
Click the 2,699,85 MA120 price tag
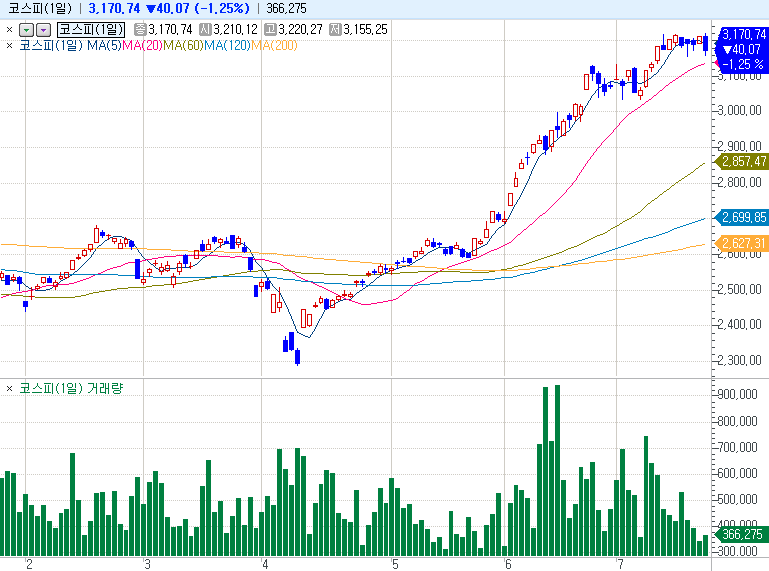coord(742,217)
